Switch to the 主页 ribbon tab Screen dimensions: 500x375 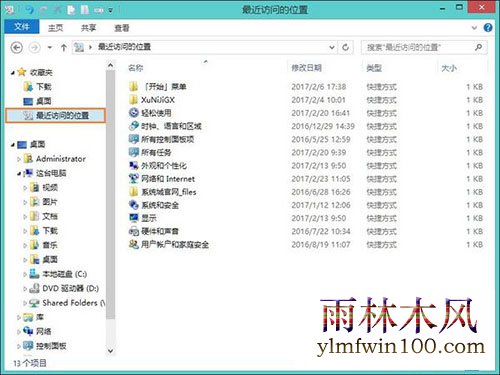click(x=55, y=28)
